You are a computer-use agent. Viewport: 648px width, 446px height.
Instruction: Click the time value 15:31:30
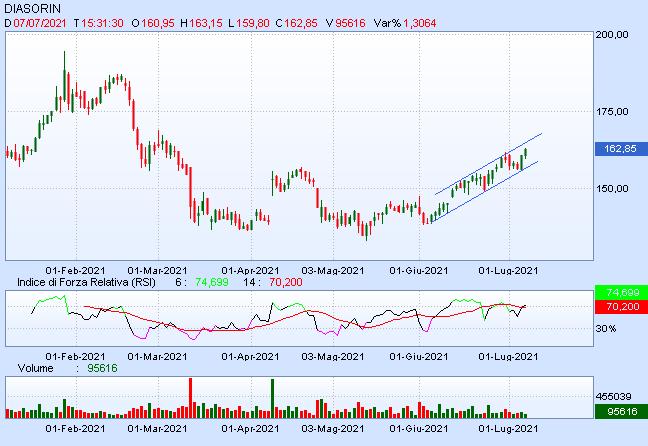(102, 23)
